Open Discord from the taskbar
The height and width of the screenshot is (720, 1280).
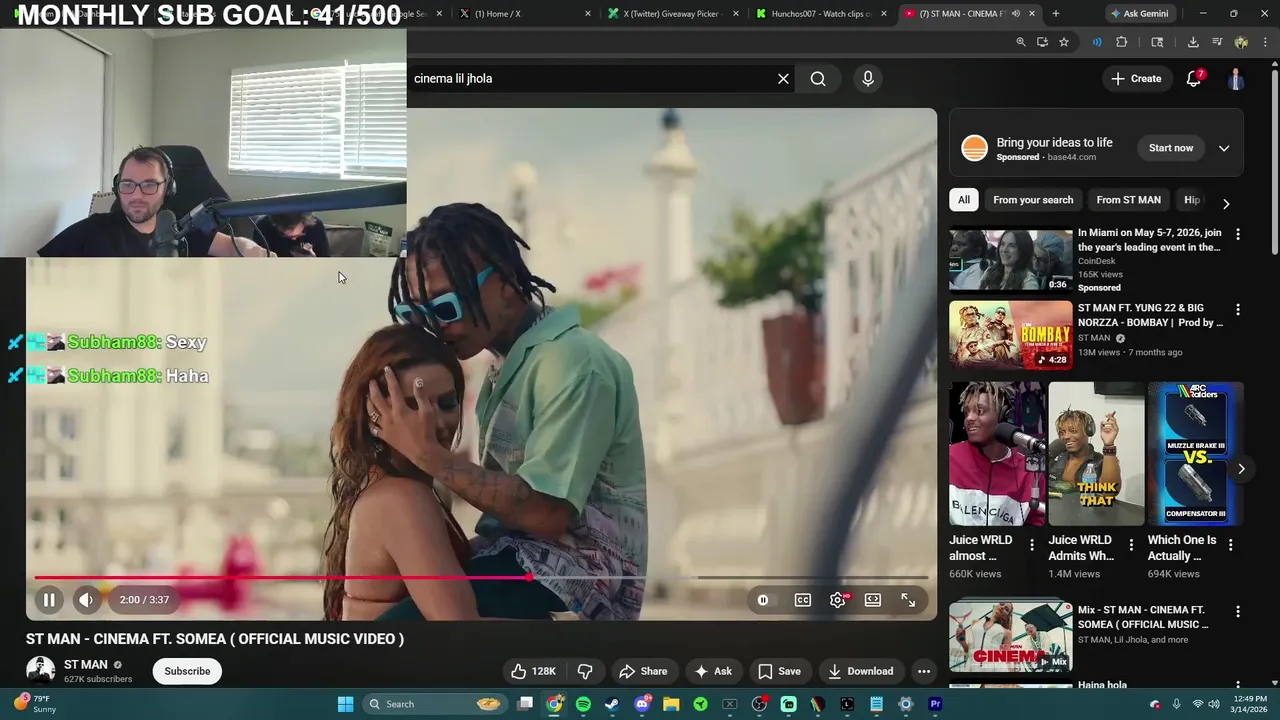[x=642, y=704]
